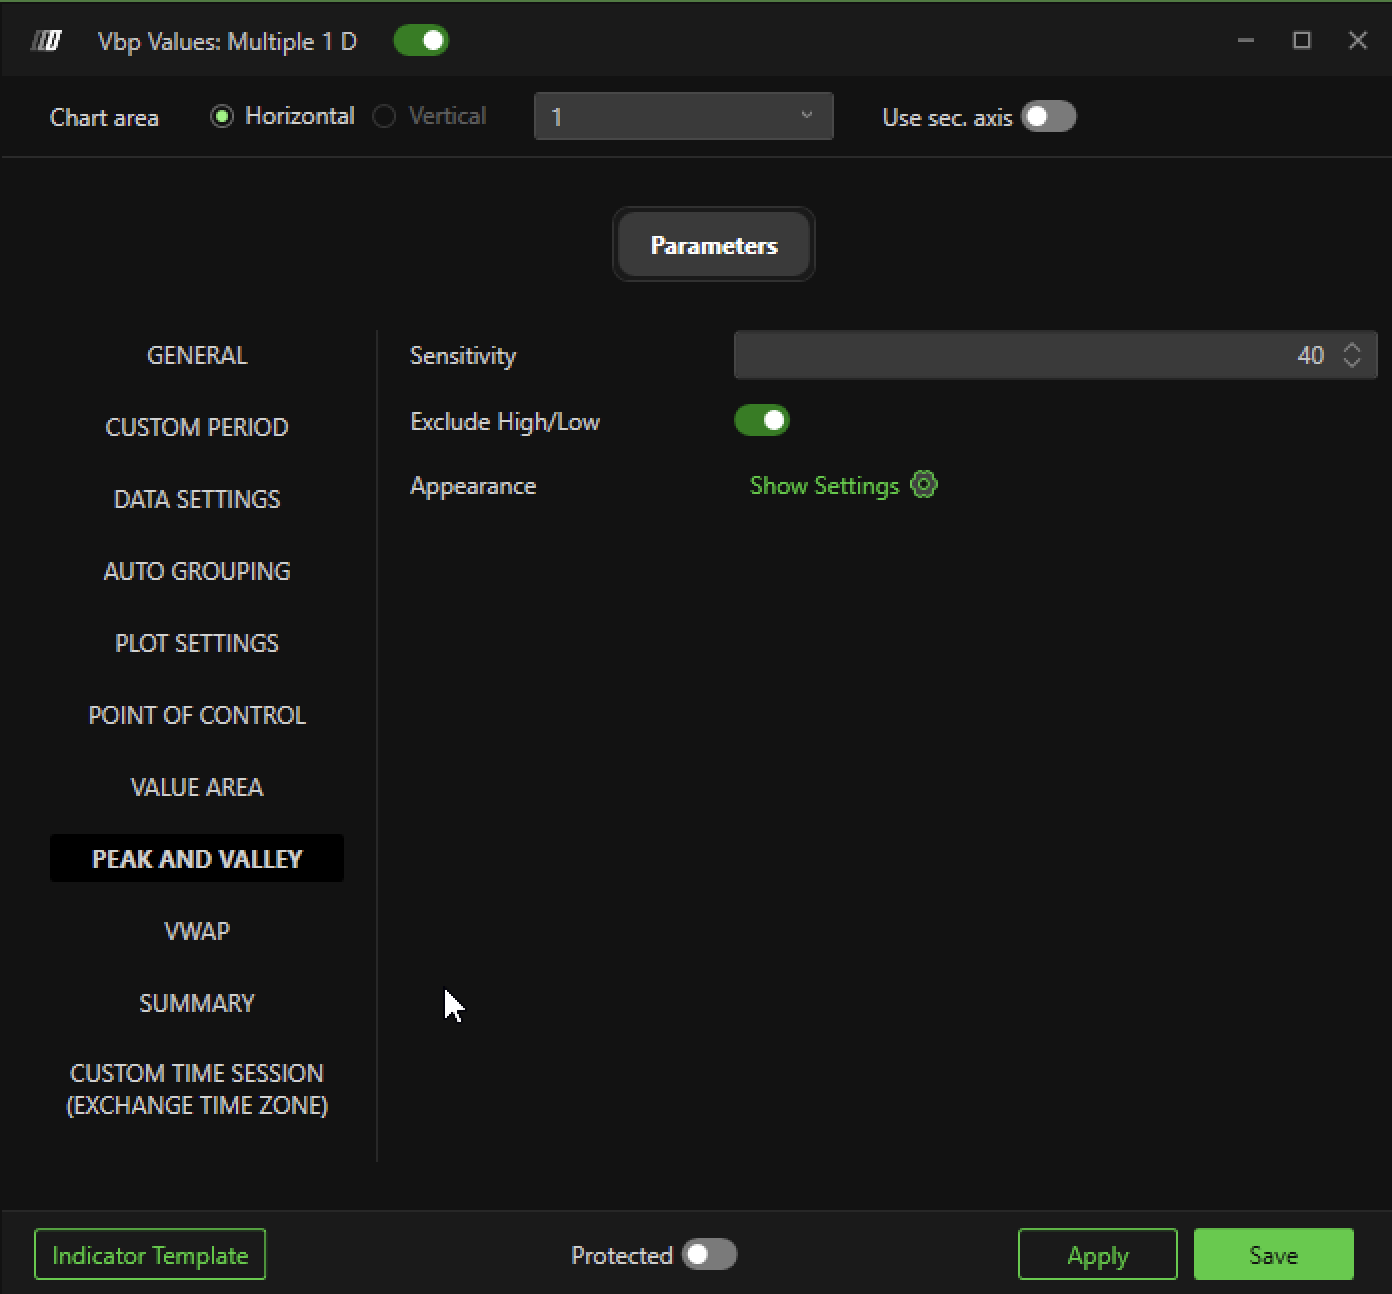
Task: Click the Parameters button
Action: 713,245
